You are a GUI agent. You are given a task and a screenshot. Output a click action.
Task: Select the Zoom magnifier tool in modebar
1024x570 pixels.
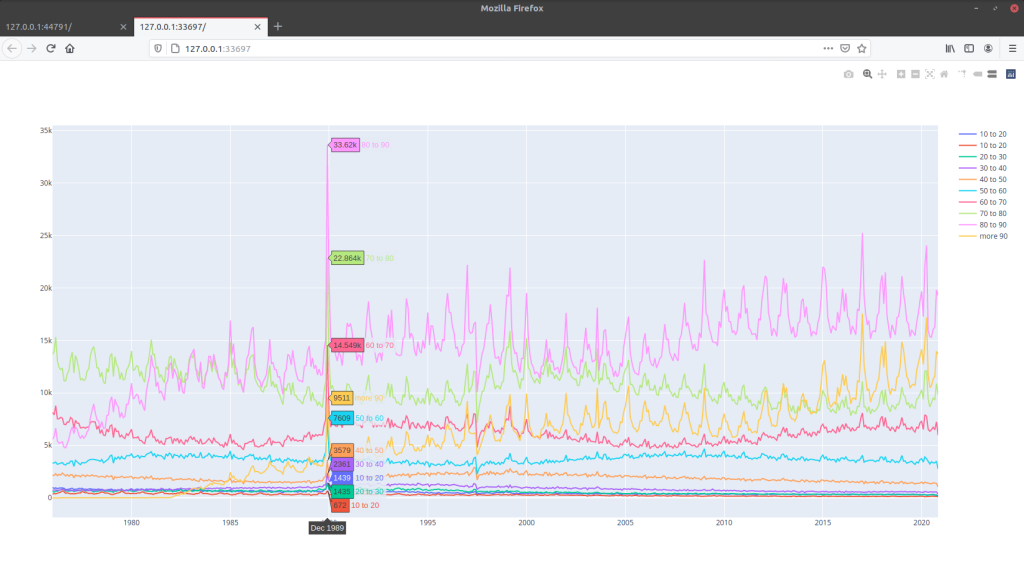[867, 74]
